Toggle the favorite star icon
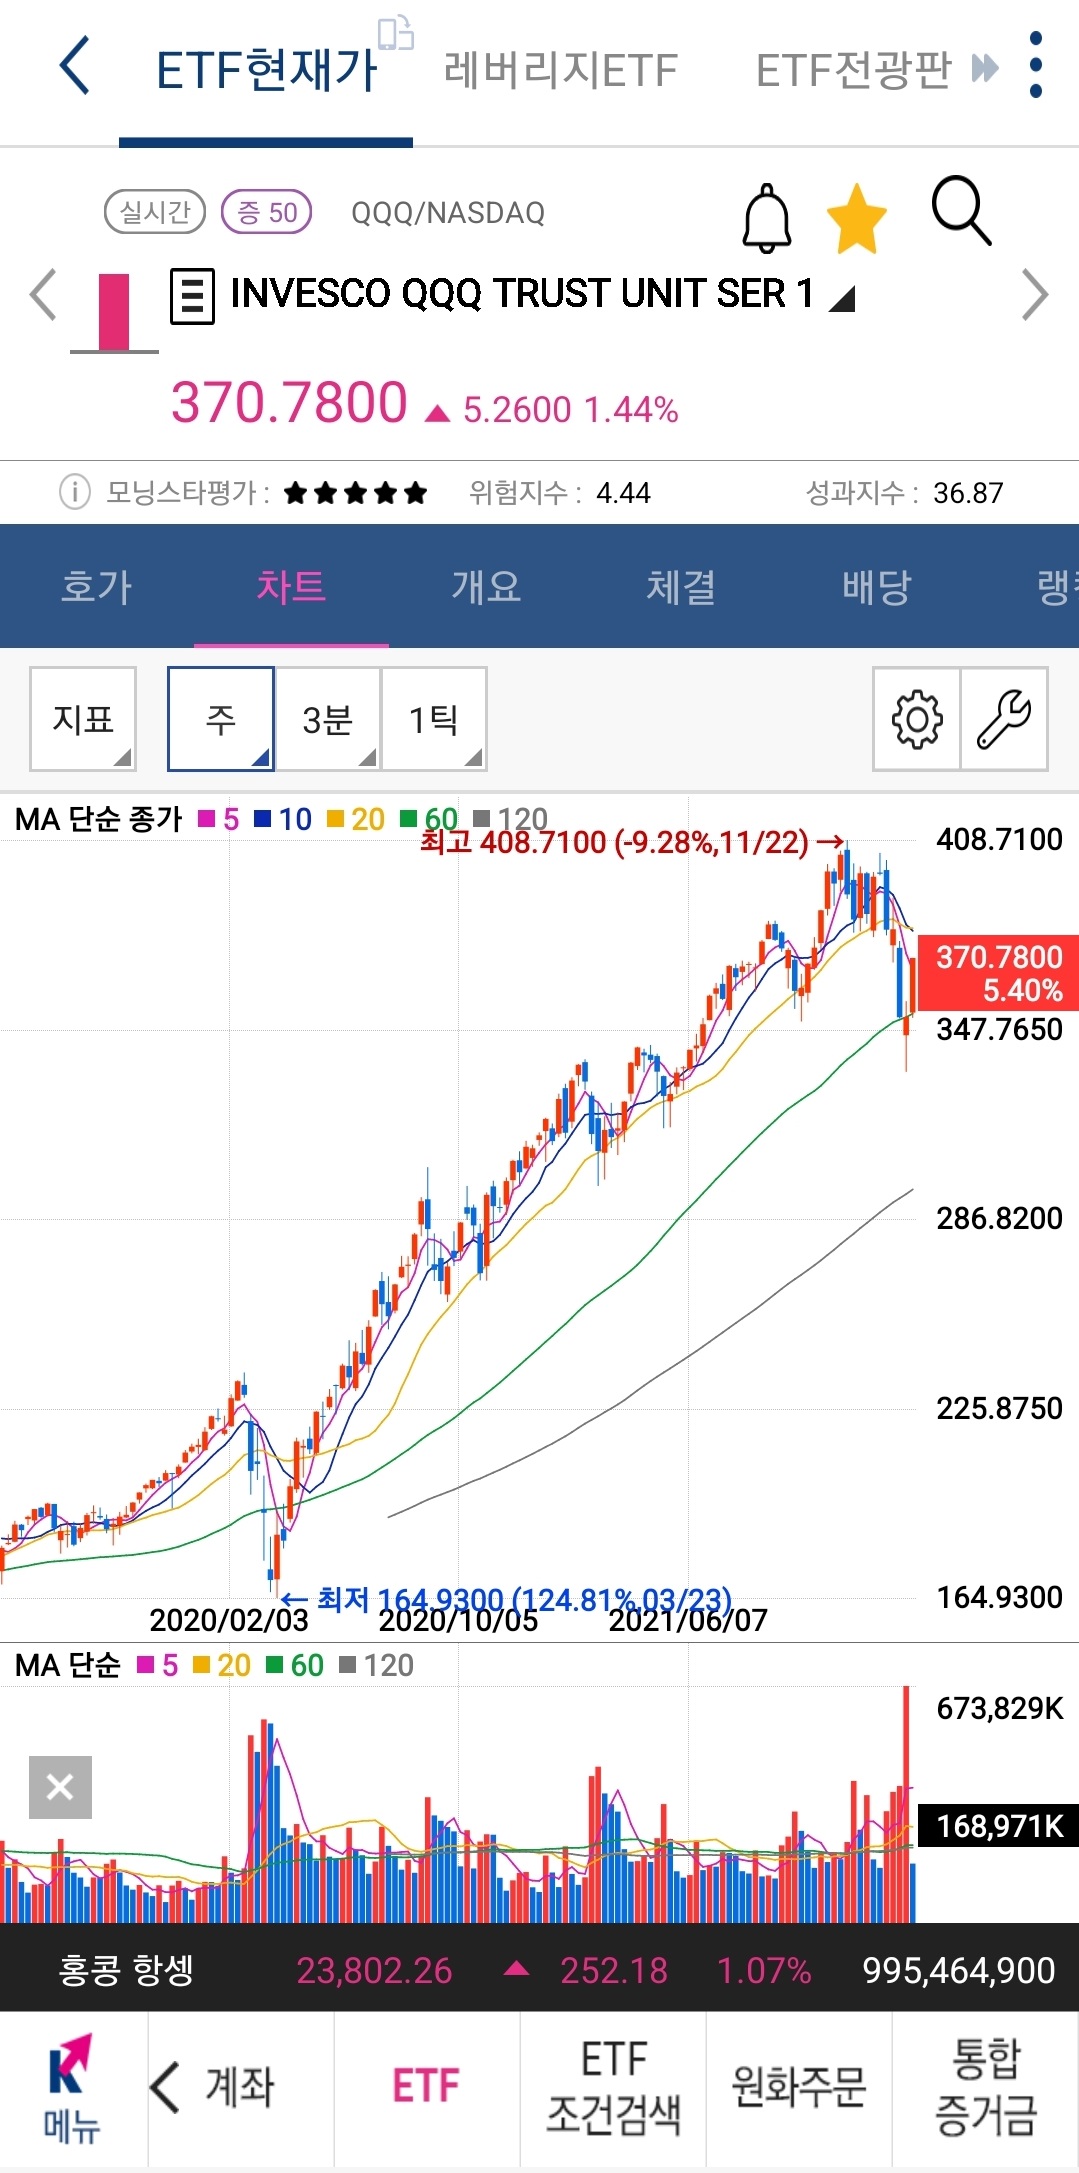Screen dimensions: 1079x2173 (857, 217)
